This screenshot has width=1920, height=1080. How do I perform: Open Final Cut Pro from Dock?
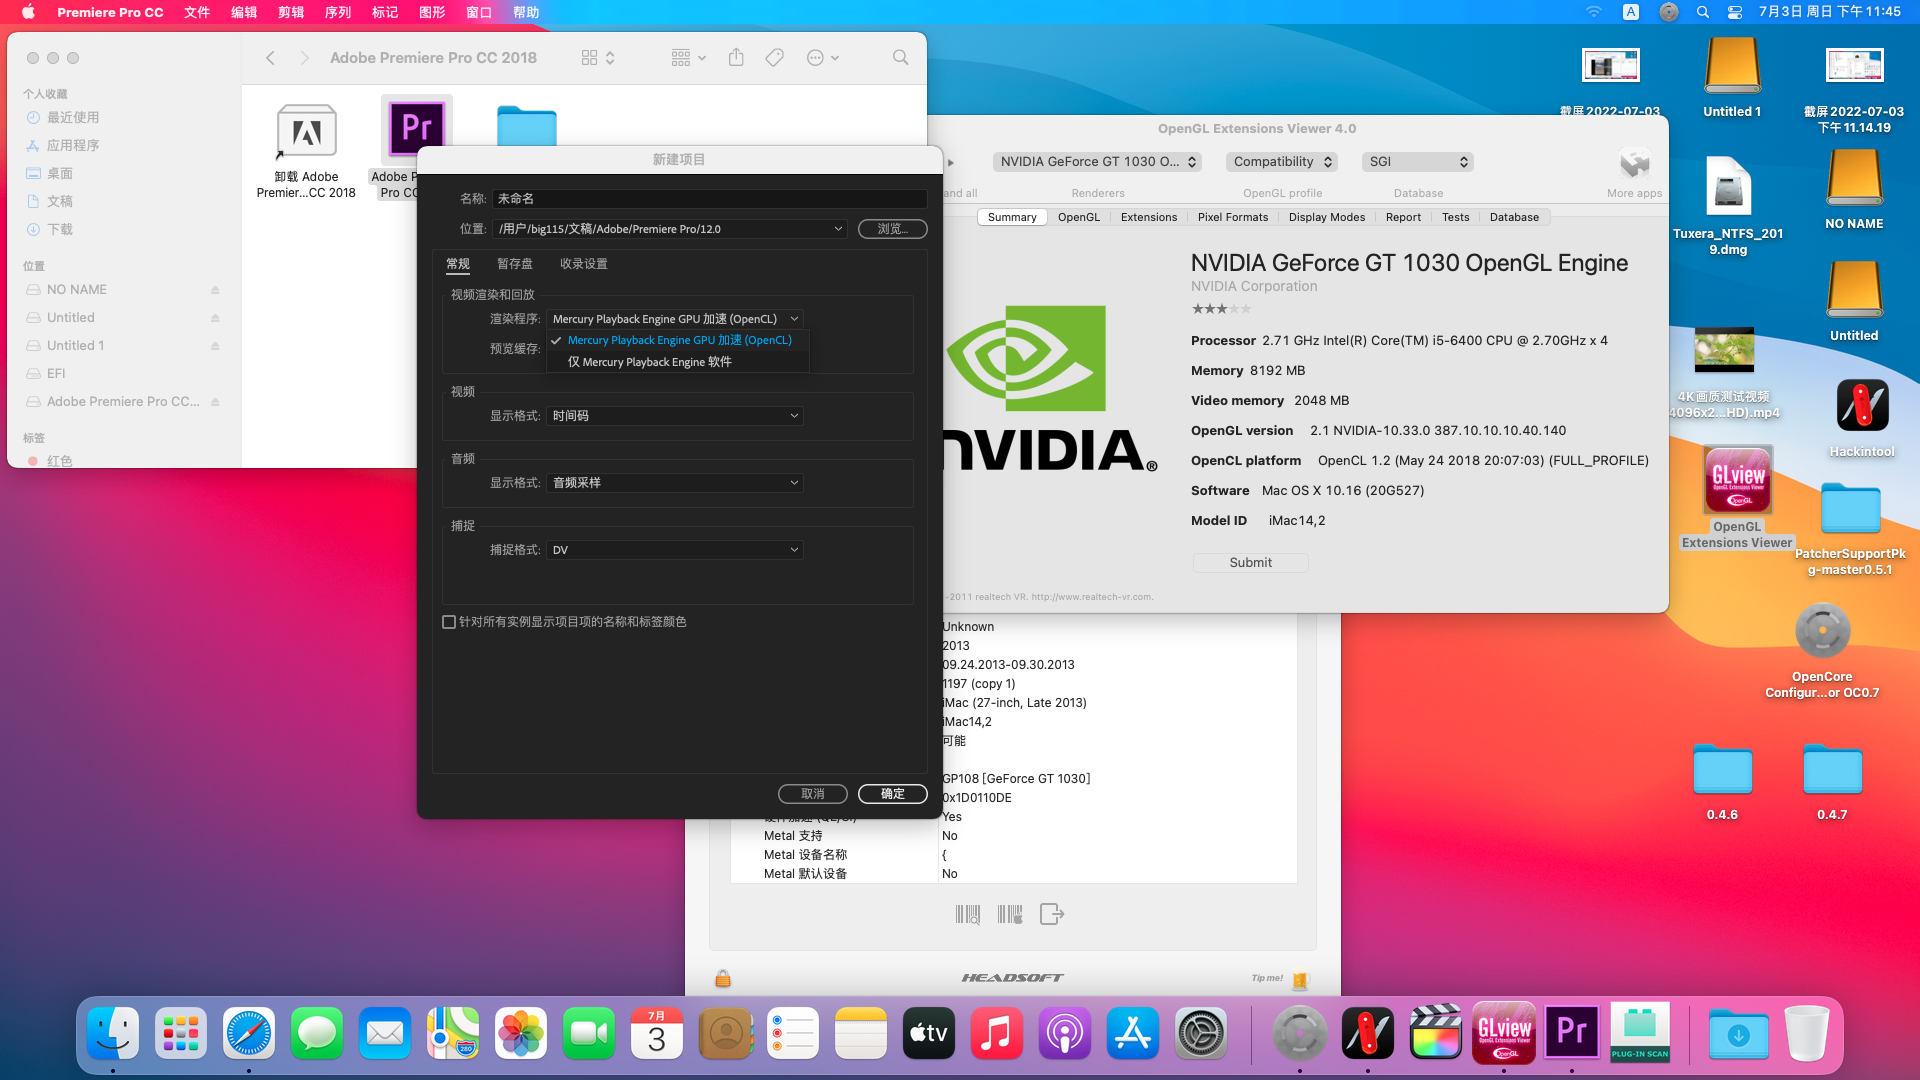pyautogui.click(x=1435, y=1032)
